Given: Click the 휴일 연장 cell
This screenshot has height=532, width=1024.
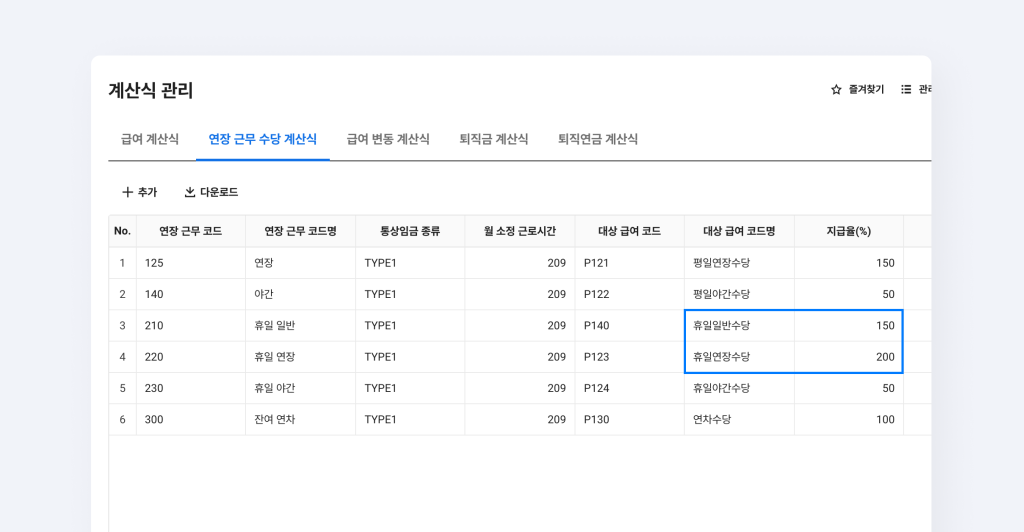Looking at the screenshot, I should click(x=300, y=357).
